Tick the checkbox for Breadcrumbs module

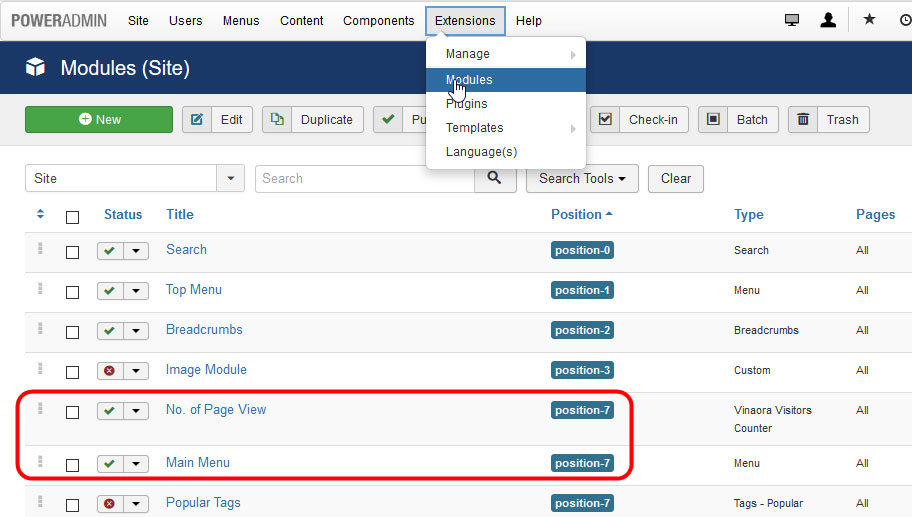click(x=72, y=332)
